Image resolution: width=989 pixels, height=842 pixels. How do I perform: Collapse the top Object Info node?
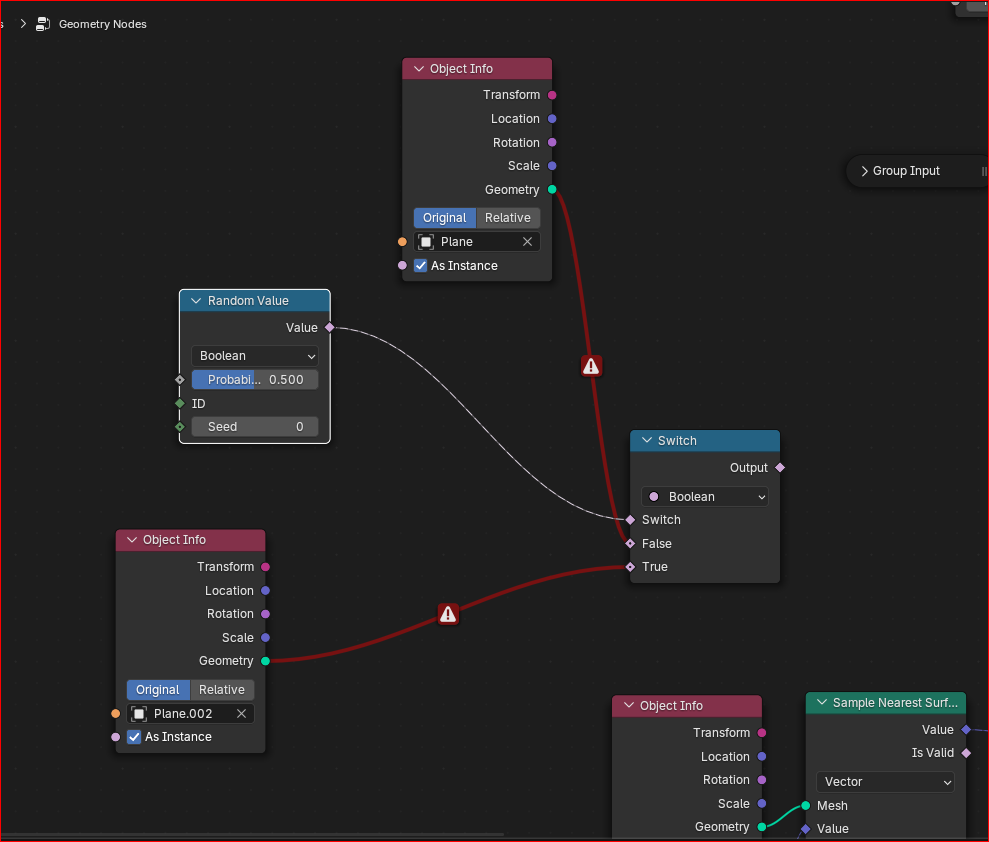coord(418,69)
